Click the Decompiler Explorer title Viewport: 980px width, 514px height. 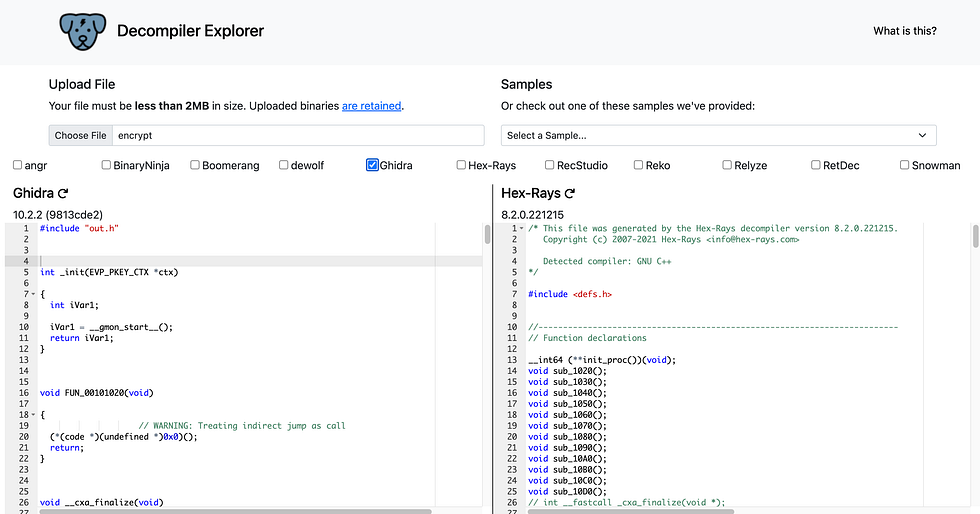pyautogui.click(x=190, y=31)
